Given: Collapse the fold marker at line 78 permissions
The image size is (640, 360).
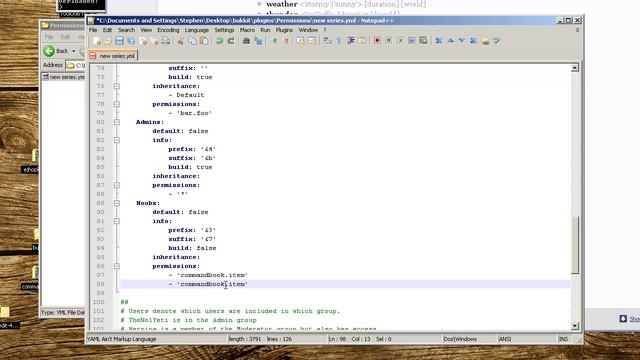Looking at the screenshot, I should pos(117,104).
